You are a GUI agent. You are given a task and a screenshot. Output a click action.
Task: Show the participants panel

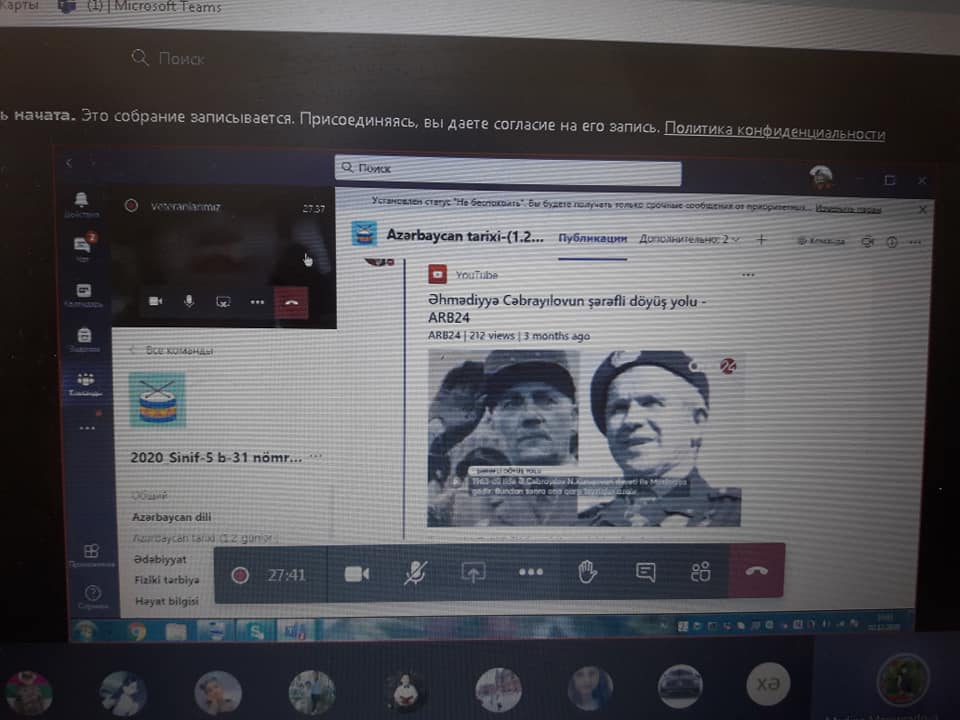(700, 571)
